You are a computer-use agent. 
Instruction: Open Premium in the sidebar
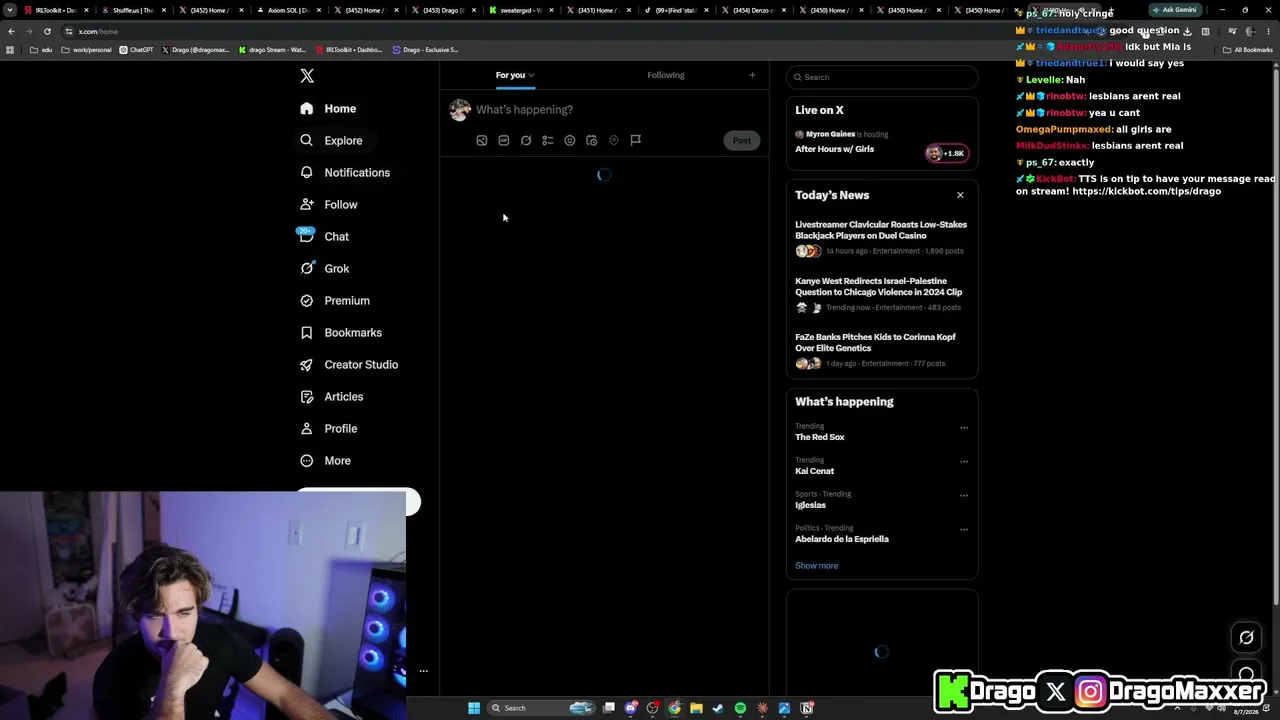pyautogui.click(x=335, y=301)
